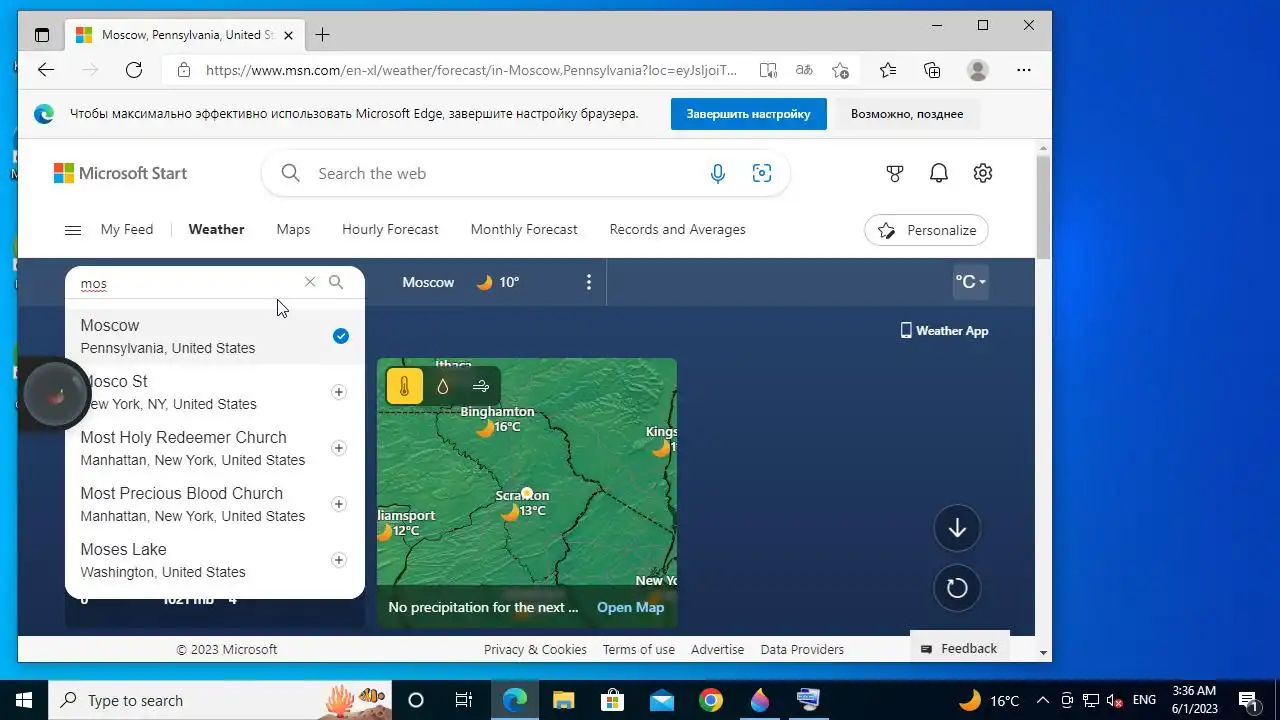The height and width of the screenshot is (720, 1280).
Task: Click the location search magnifier
Action: pos(336,282)
